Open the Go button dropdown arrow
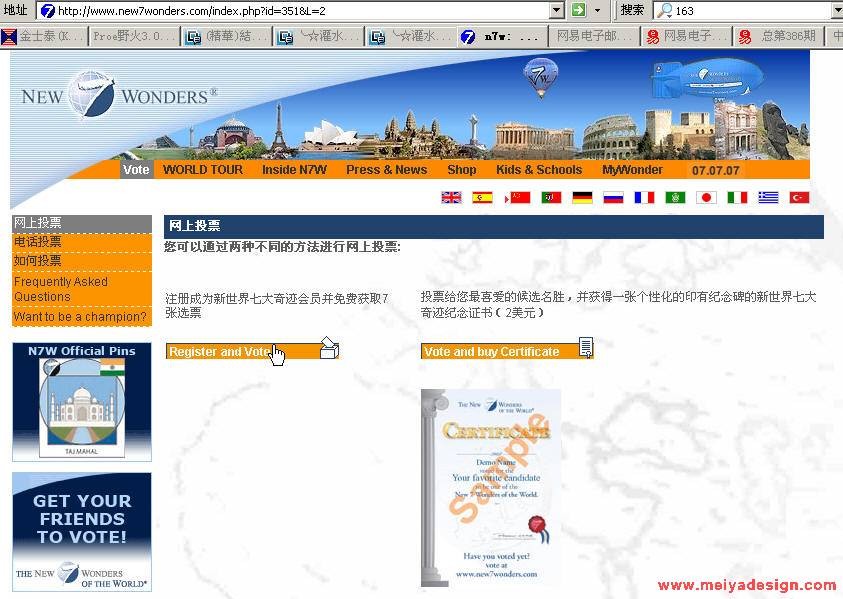The image size is (843, 599). tap(597, 10)
